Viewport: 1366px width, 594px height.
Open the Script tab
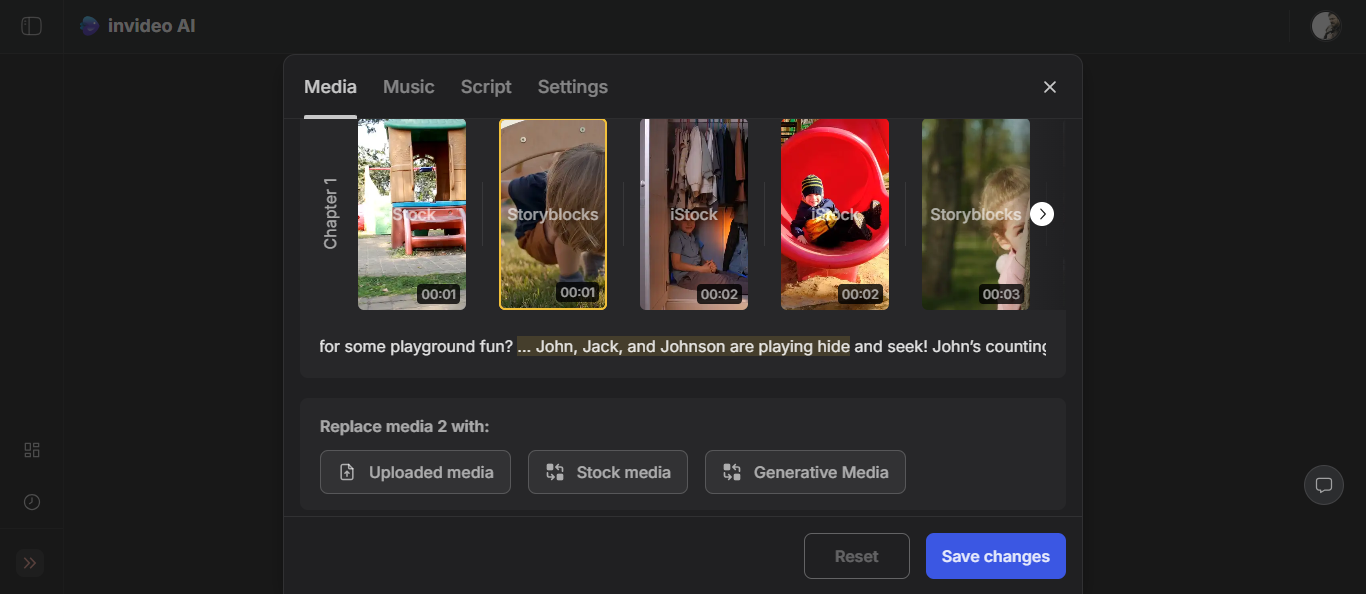486,87
